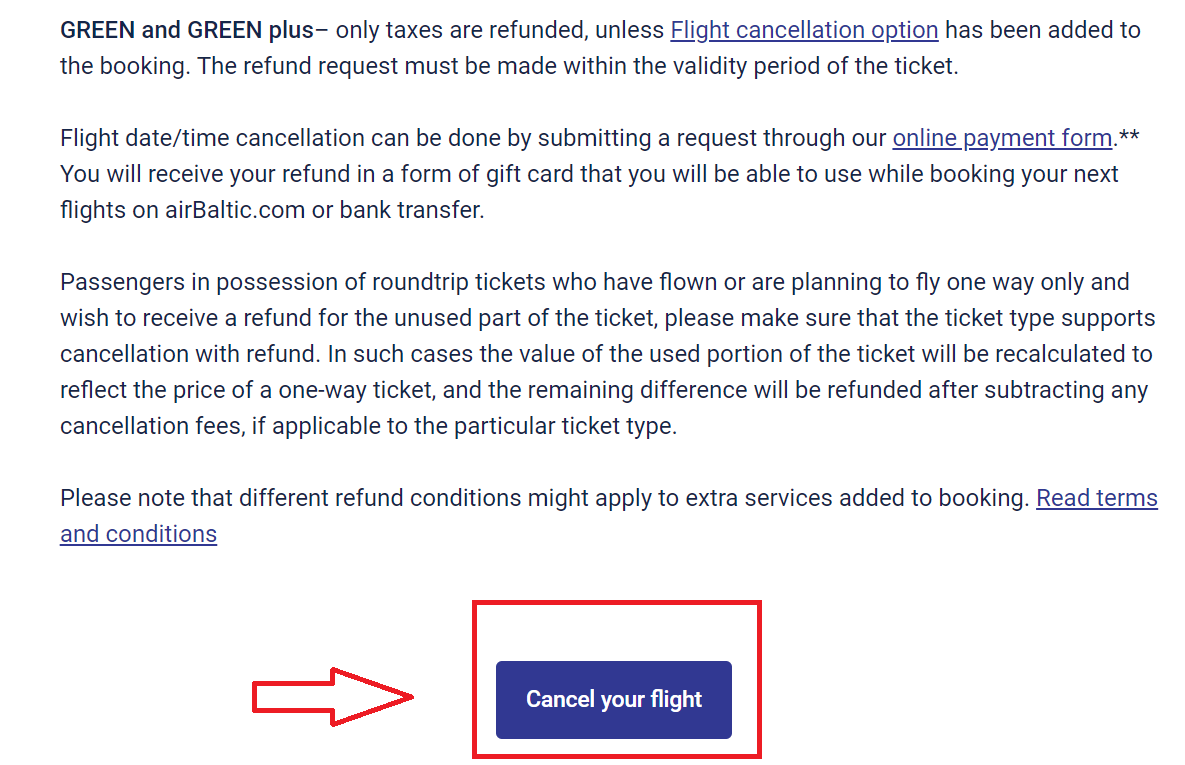
Task: Click the double asterisk footnote marker
Action: [x=1130, y=137]
